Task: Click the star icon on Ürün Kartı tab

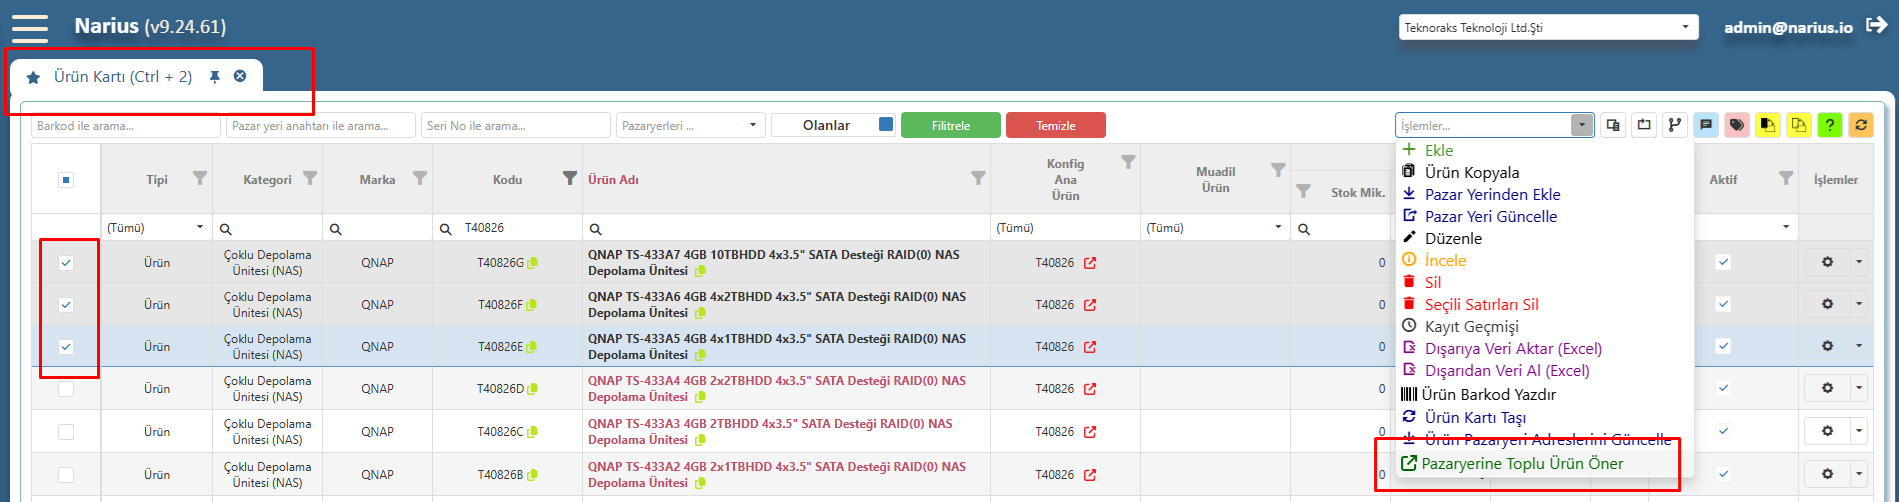Action: 33,77
